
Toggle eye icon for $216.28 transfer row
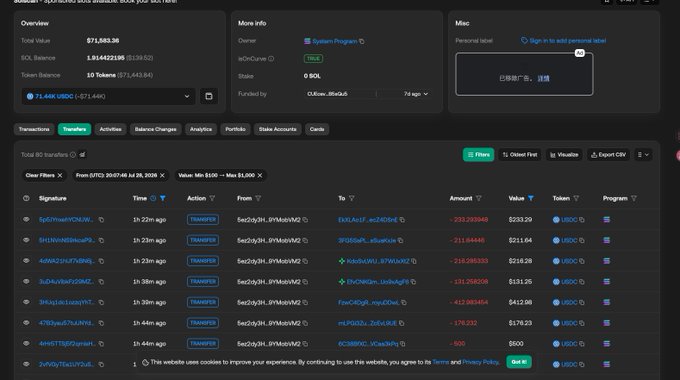pyautogui.click(x=26, y=261)
